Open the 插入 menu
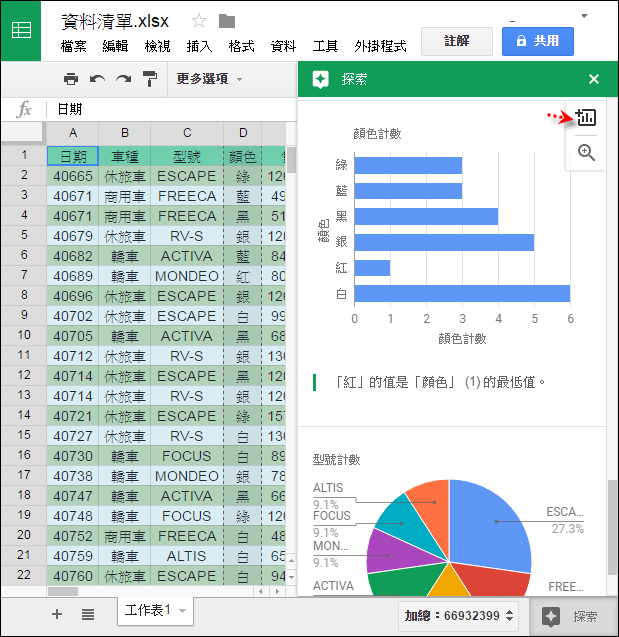The height and width of the screenshot is (637, 619). click(199, 46)
